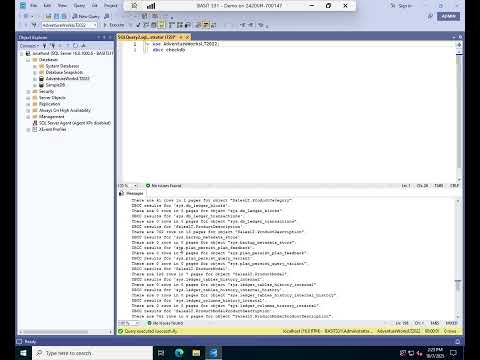The width and height of the screenshot is (480, 360).
Task: Open File Explorer from the taskbar
Action: point(196,353)
